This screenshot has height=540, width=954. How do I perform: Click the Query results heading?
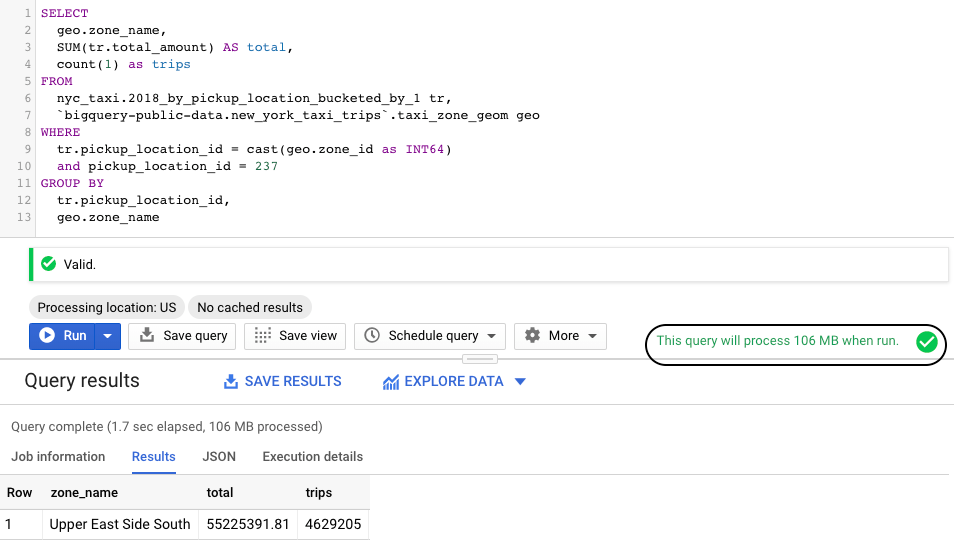click(x=82, y=381)
